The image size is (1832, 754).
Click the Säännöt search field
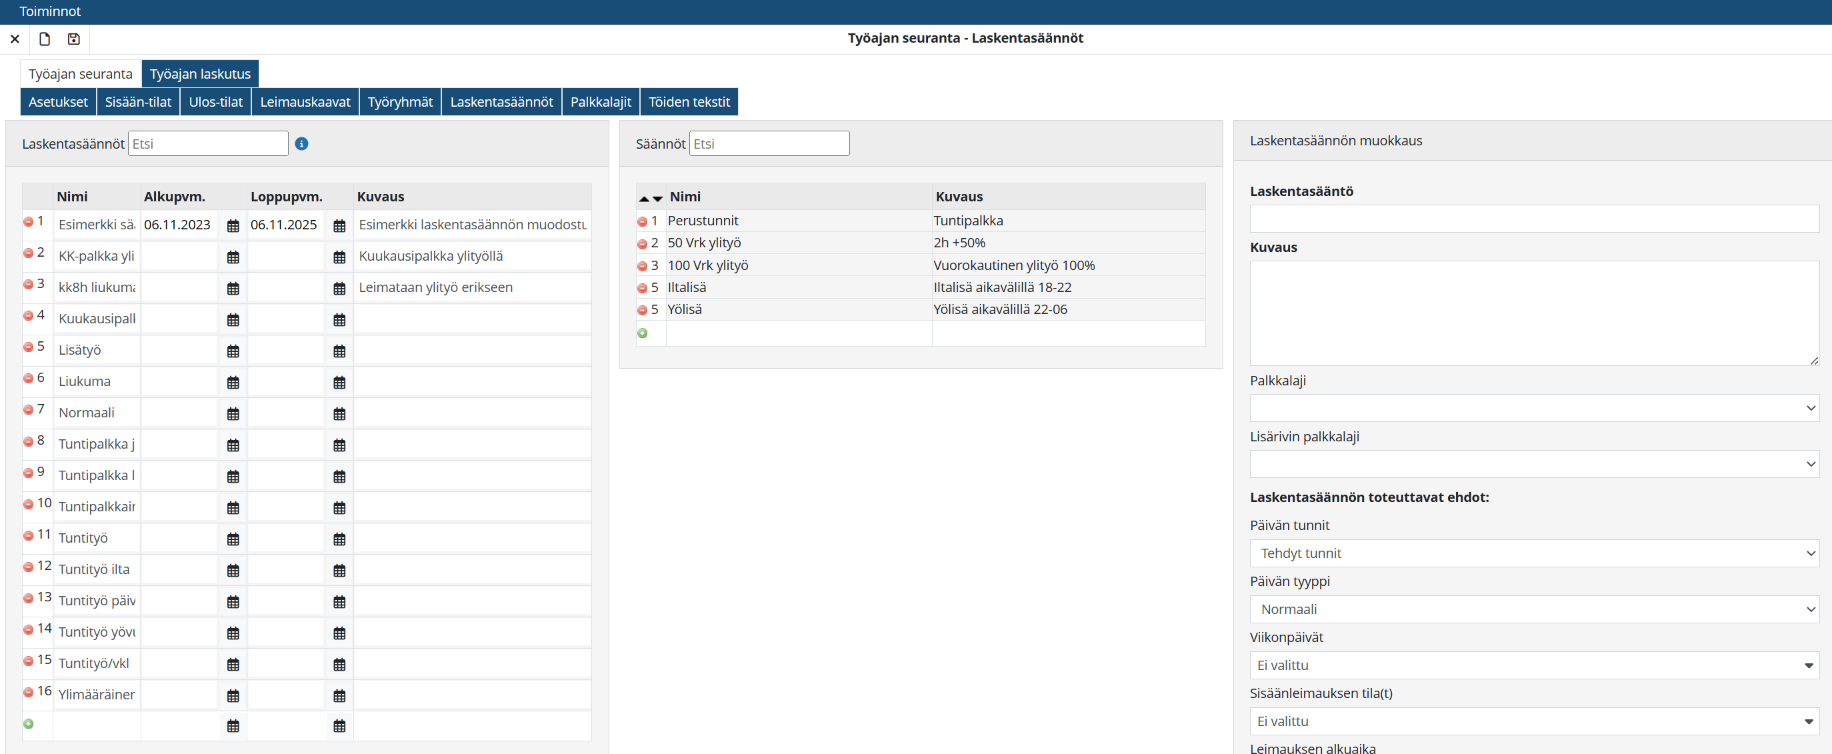[769, 144]
